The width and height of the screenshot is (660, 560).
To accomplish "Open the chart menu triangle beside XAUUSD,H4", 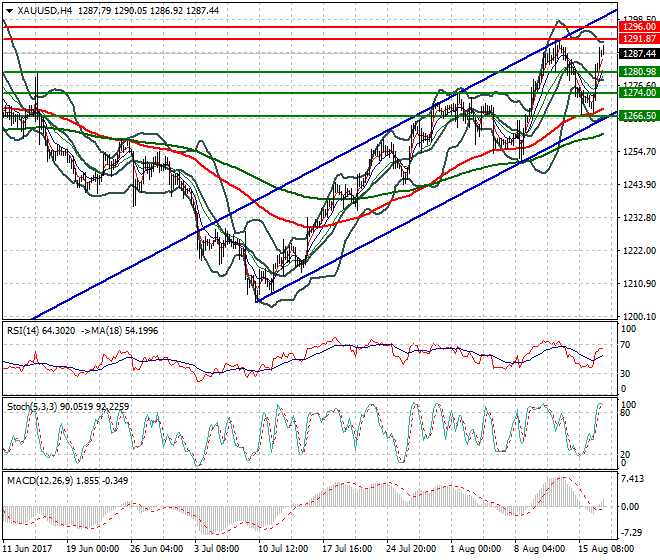I will coord(9,11).
